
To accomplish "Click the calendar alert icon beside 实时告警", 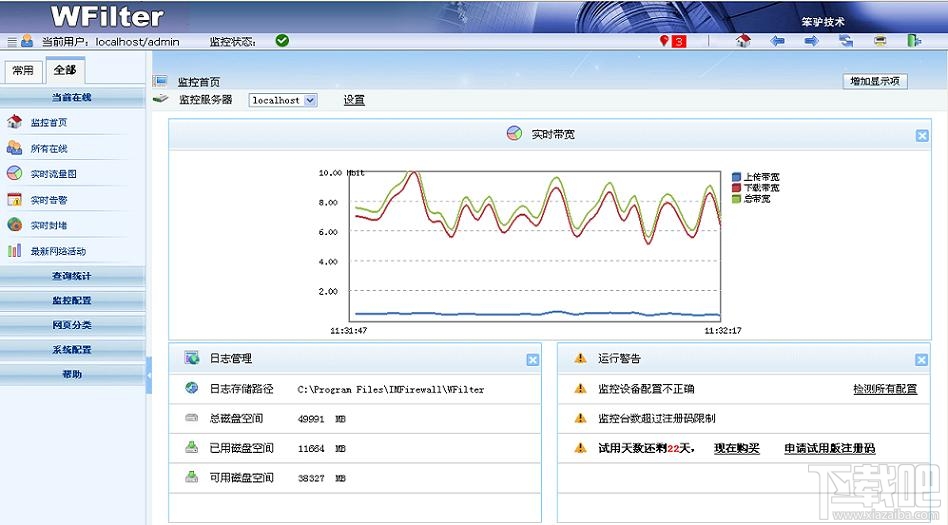I will [15, 199].
